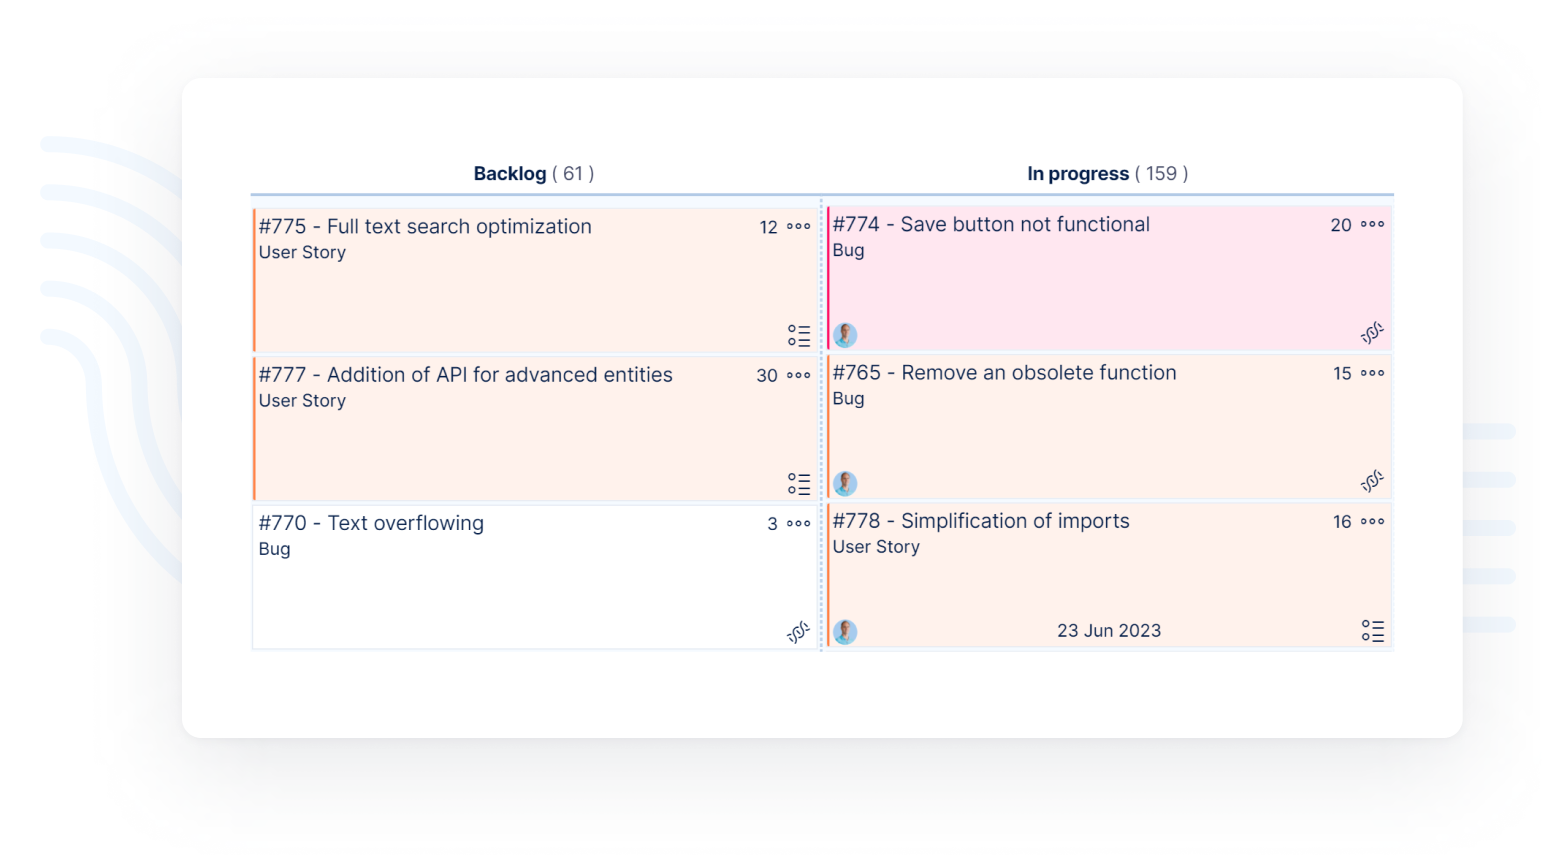The image size is (1542, 864).
Task: Click the effort value 30 on card #777
Action: pyautogui.click(x=766, y=376)
